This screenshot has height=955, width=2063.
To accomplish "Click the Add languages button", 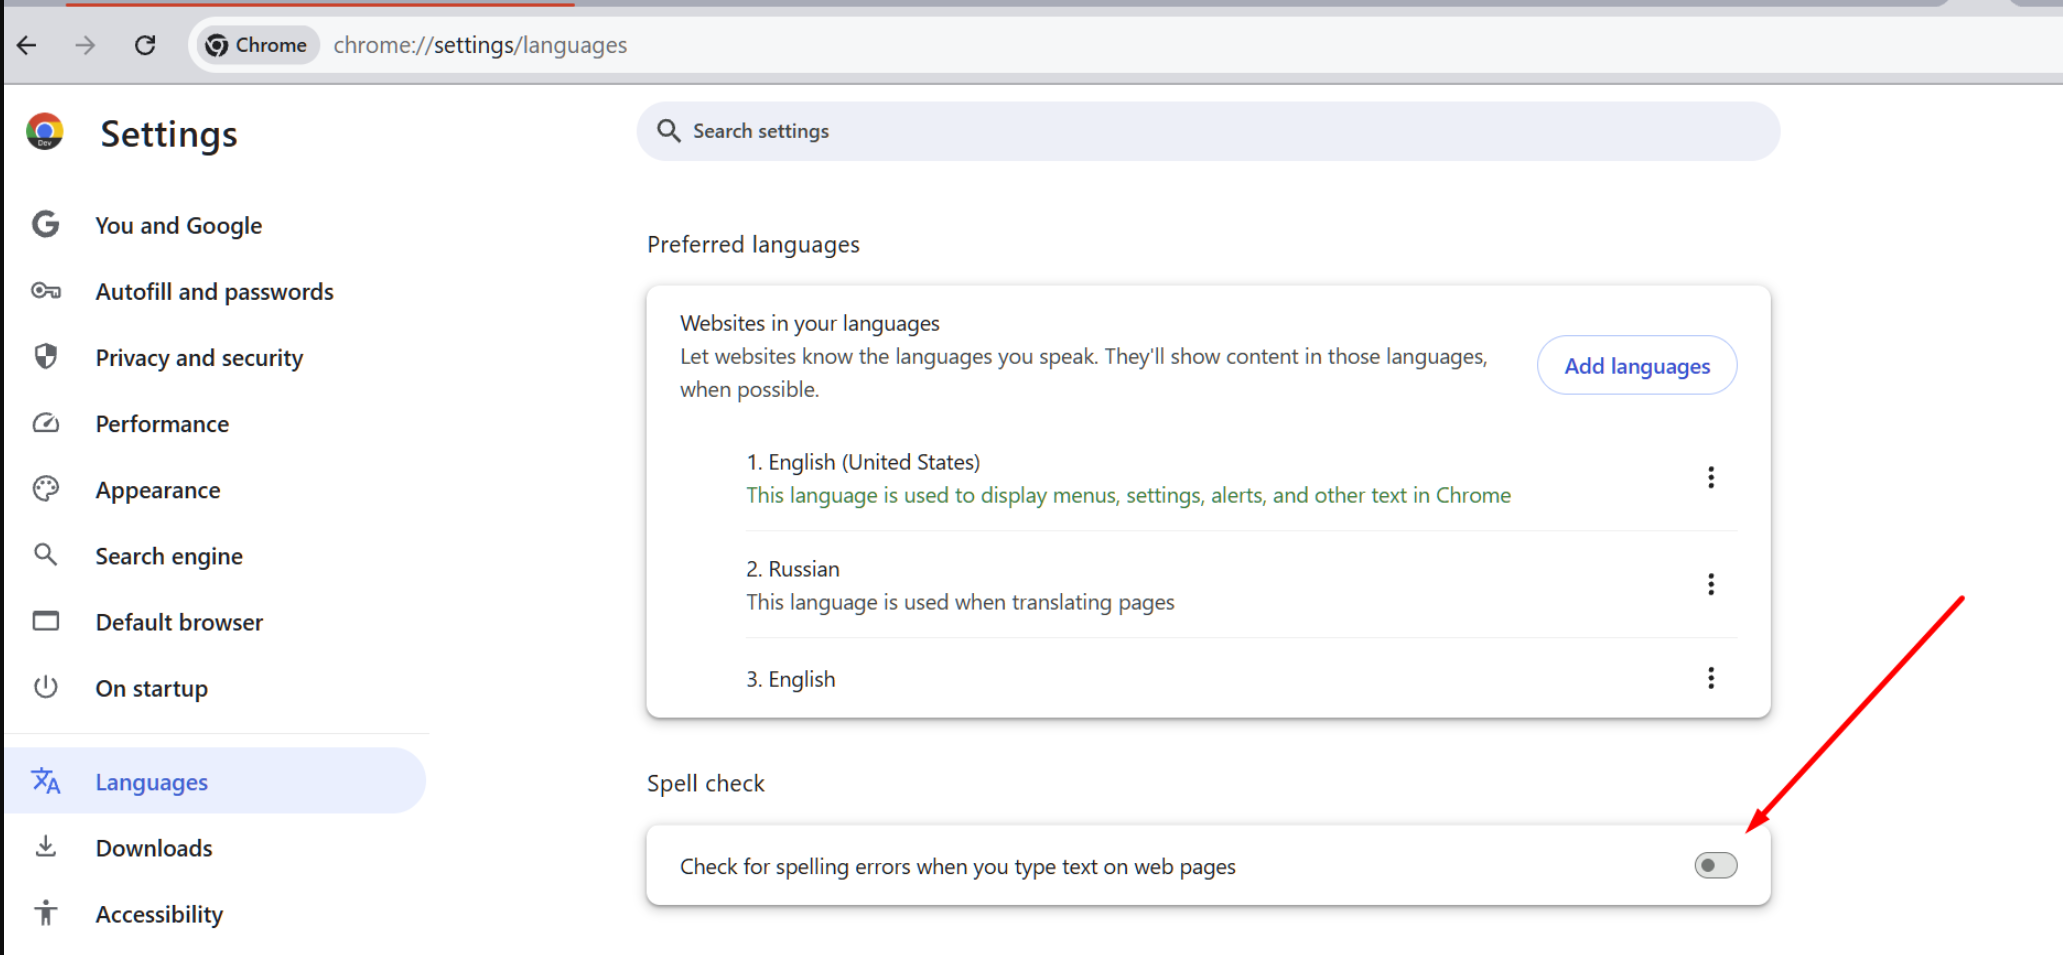I will [x=1637, y=366].
